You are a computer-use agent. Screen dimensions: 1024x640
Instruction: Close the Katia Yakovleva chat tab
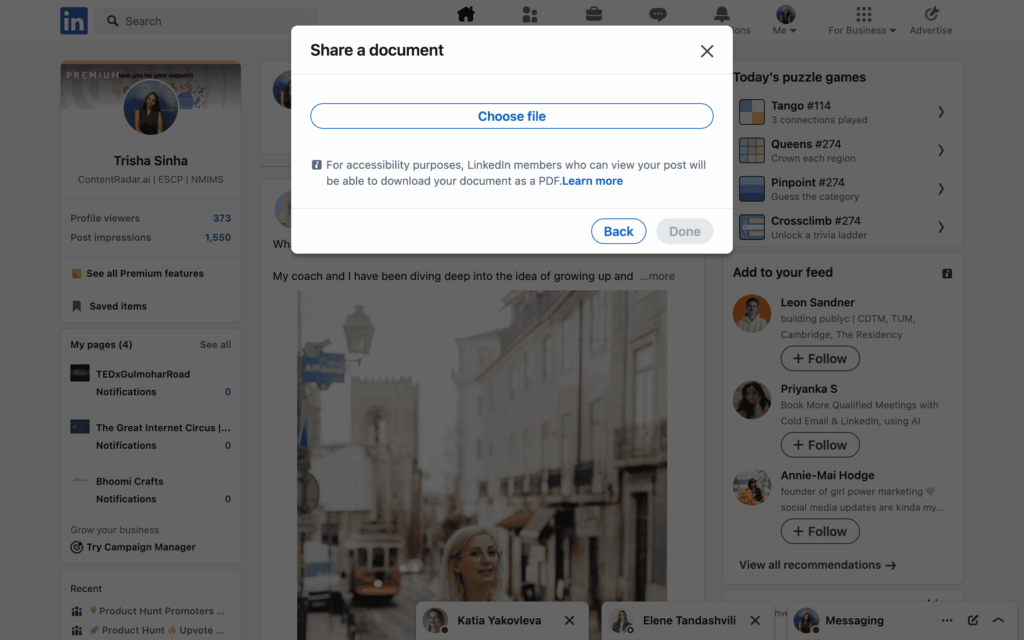[569, 620]
